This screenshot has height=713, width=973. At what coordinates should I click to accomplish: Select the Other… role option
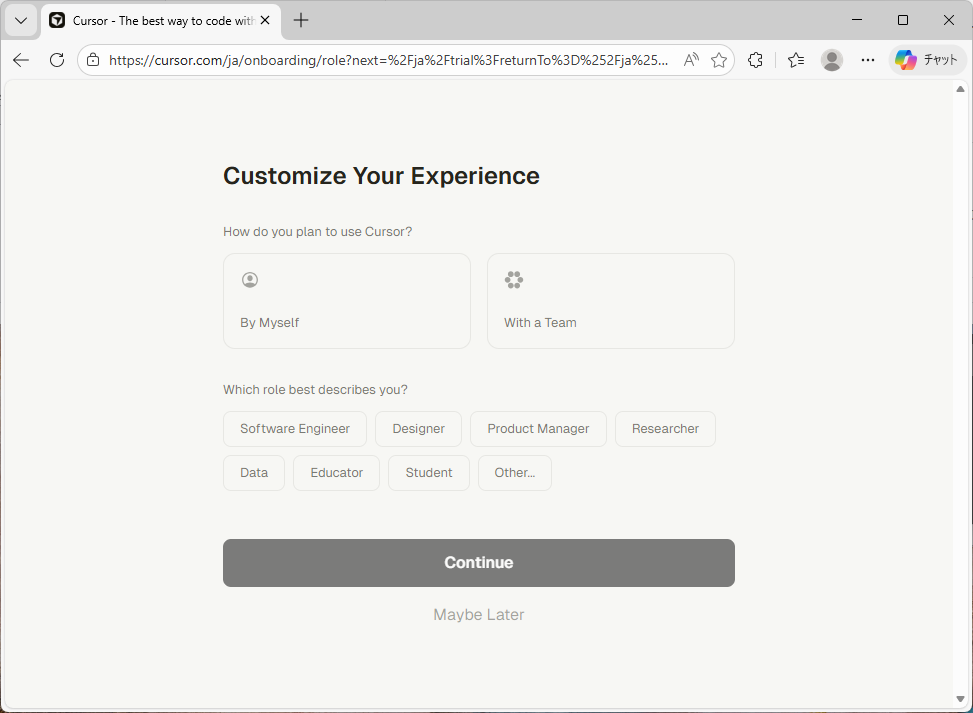tap(514, 473)
